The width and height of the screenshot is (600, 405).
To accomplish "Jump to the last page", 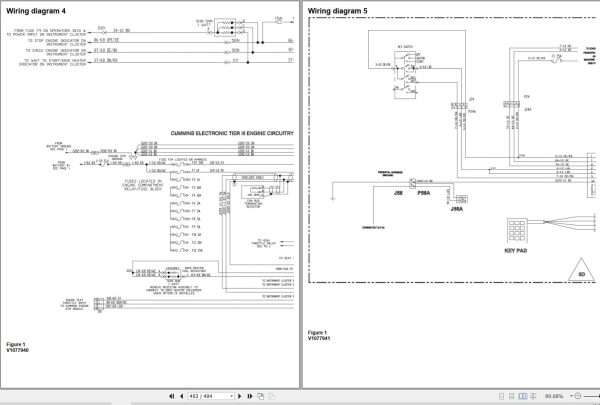I will tap(250, 396).
